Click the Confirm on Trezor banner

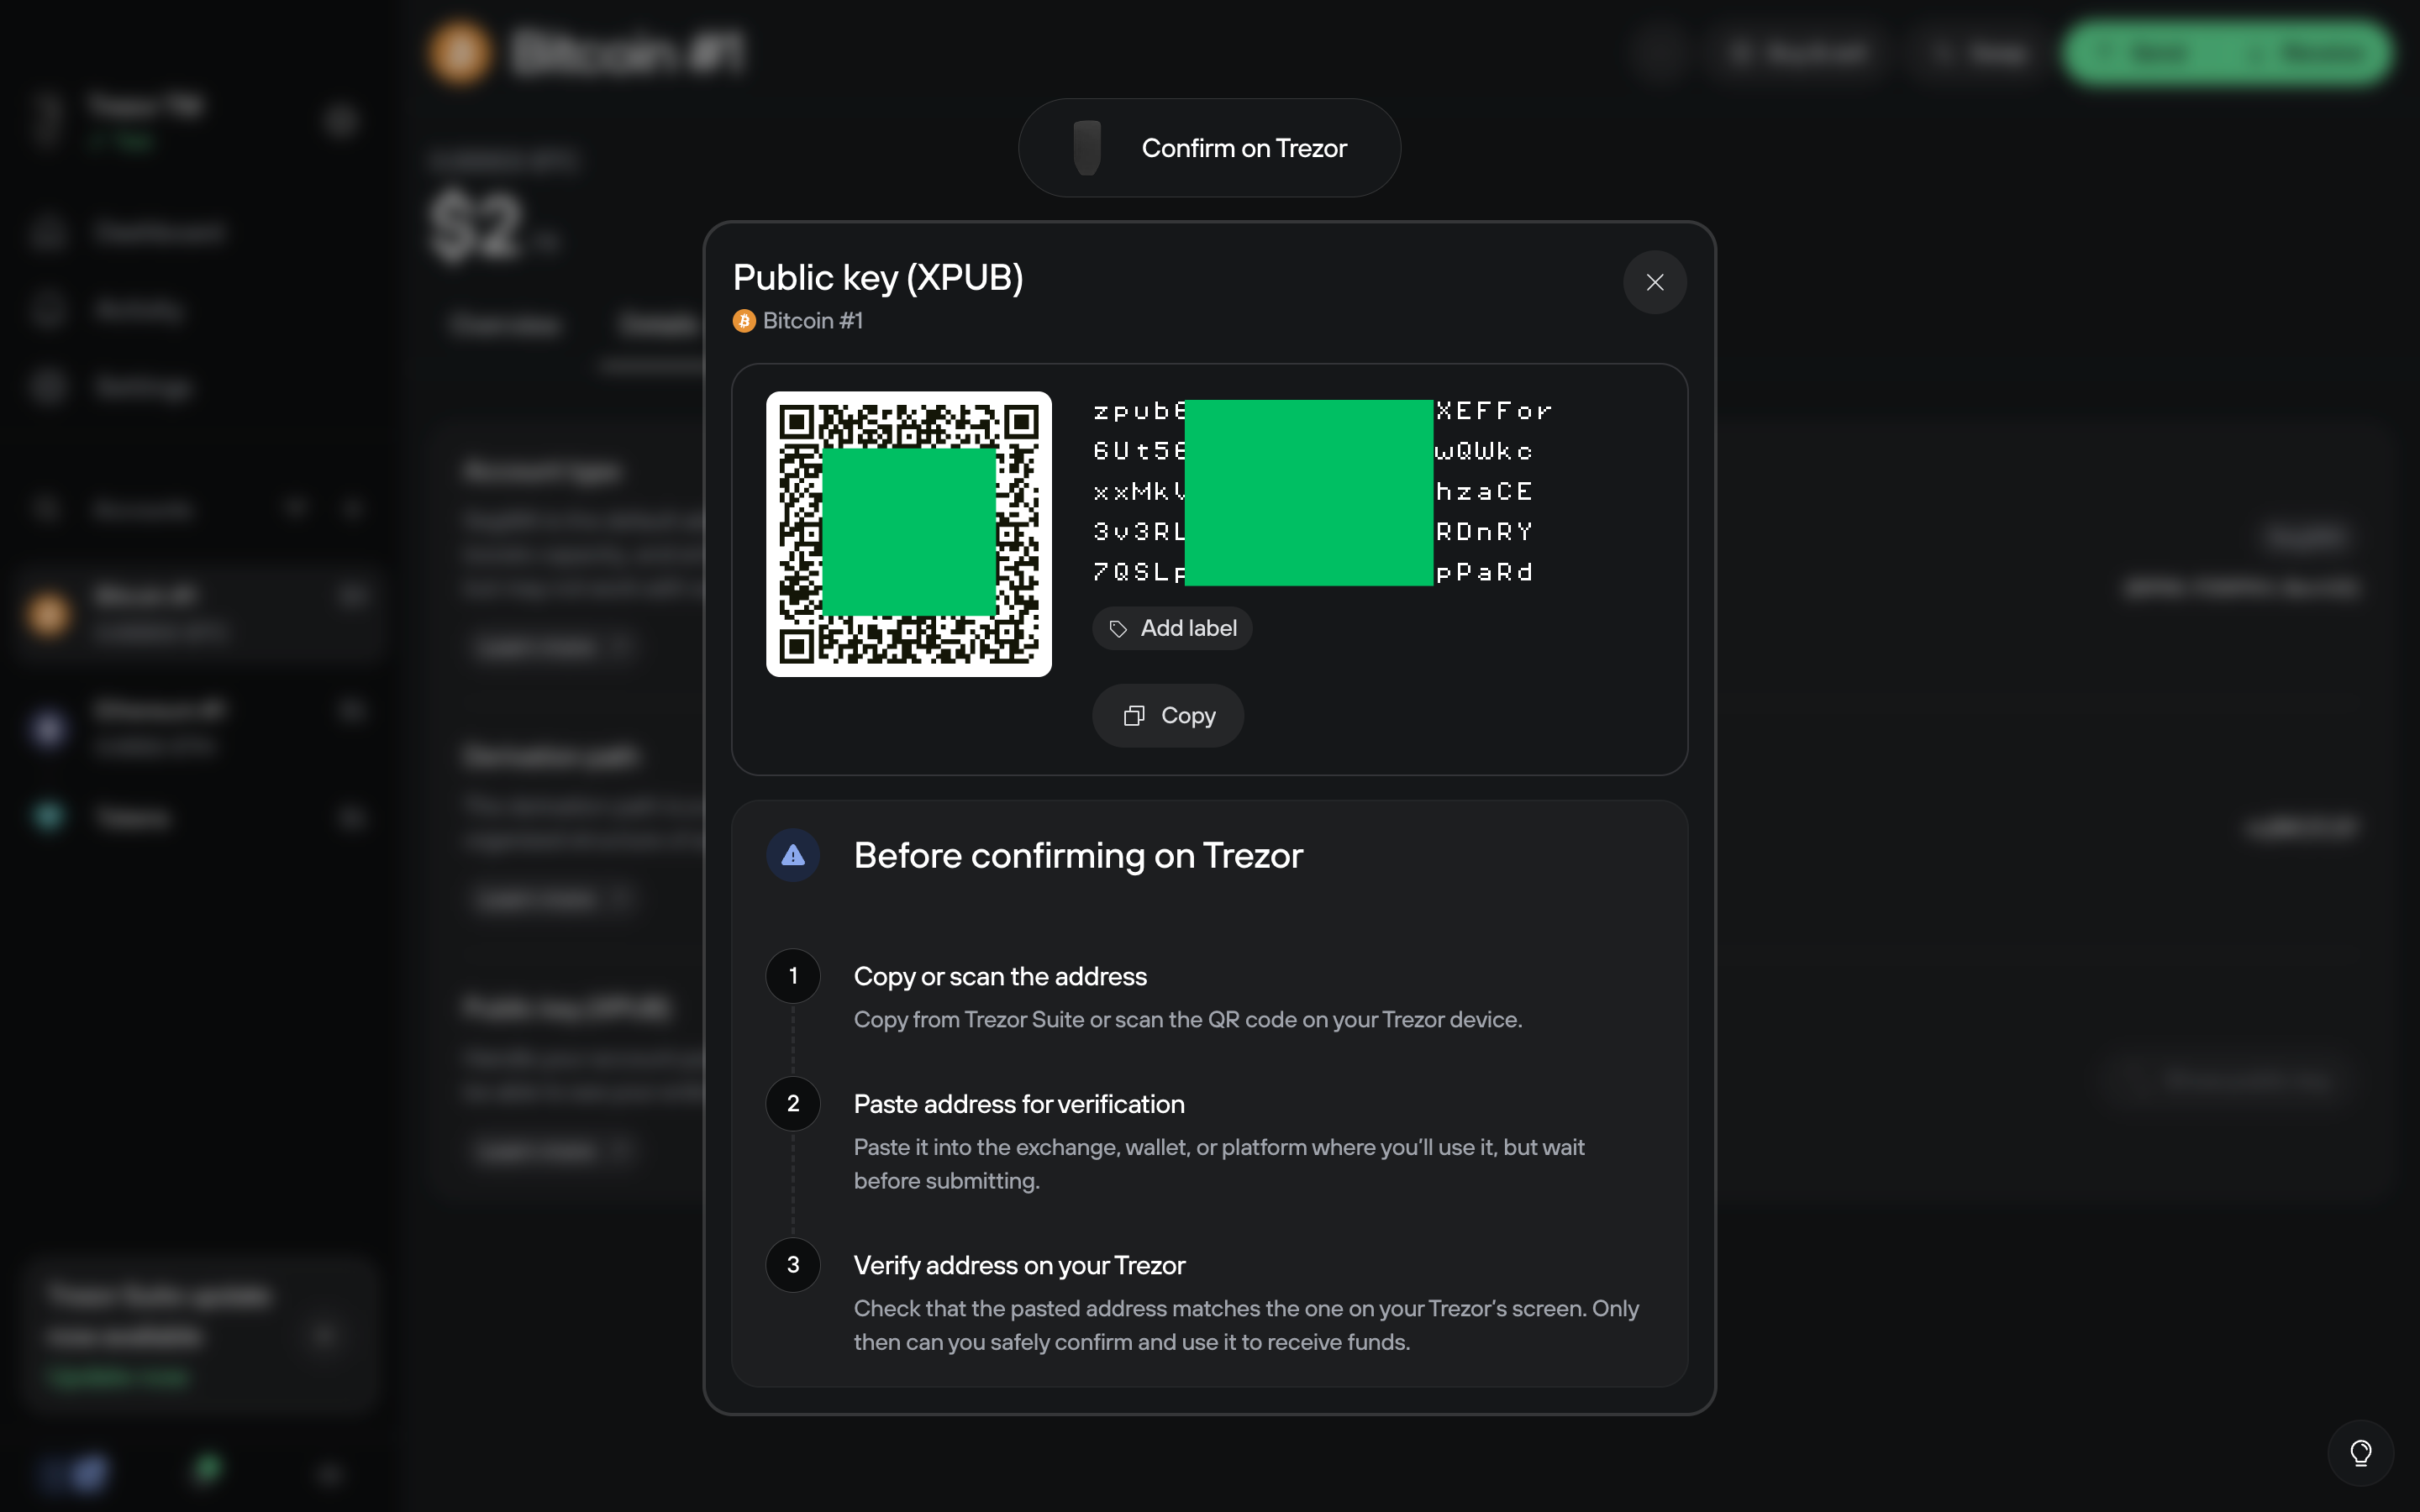(x=1209, y=148)
